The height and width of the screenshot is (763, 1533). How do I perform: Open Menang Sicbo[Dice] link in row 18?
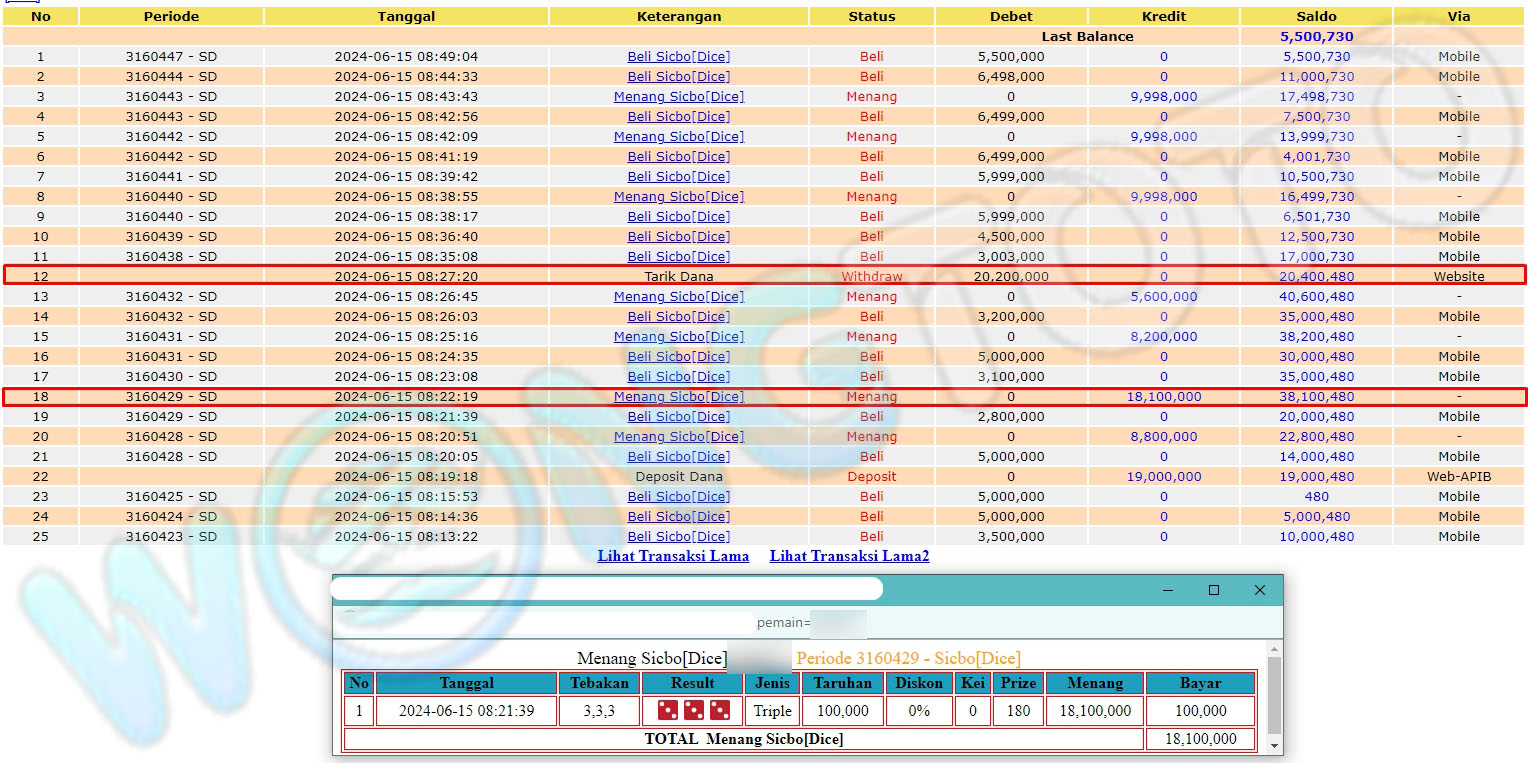[x=679, y=397]
